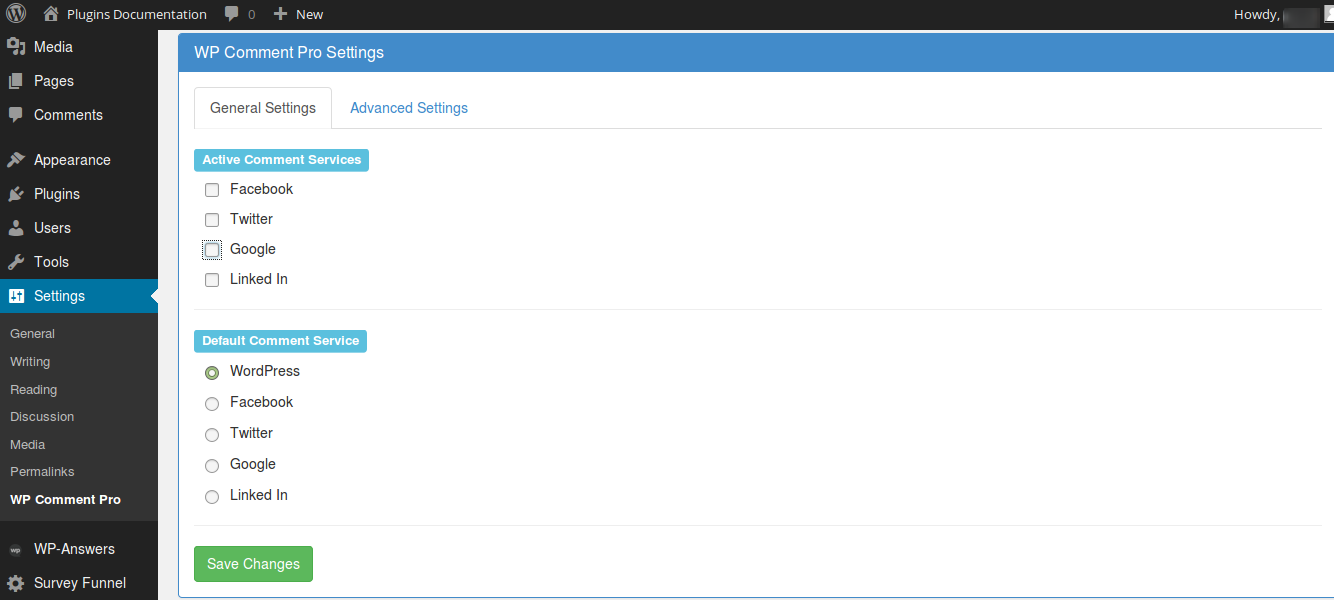This screenshot has height=600, width=1334.
Task: Enable the Facebook comment service checkbox
Action: 212,189
